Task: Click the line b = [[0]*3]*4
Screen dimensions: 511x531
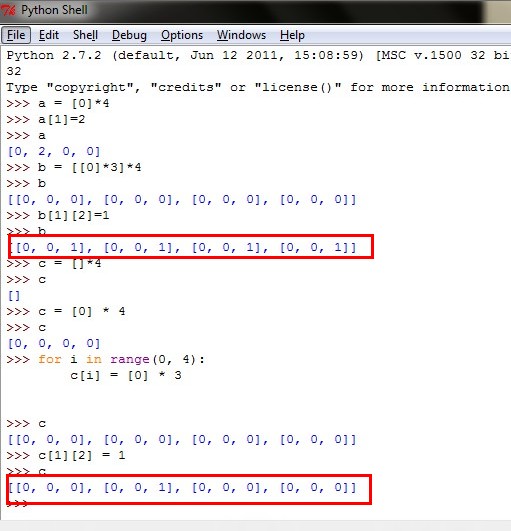Action: (x=74, y=167)
